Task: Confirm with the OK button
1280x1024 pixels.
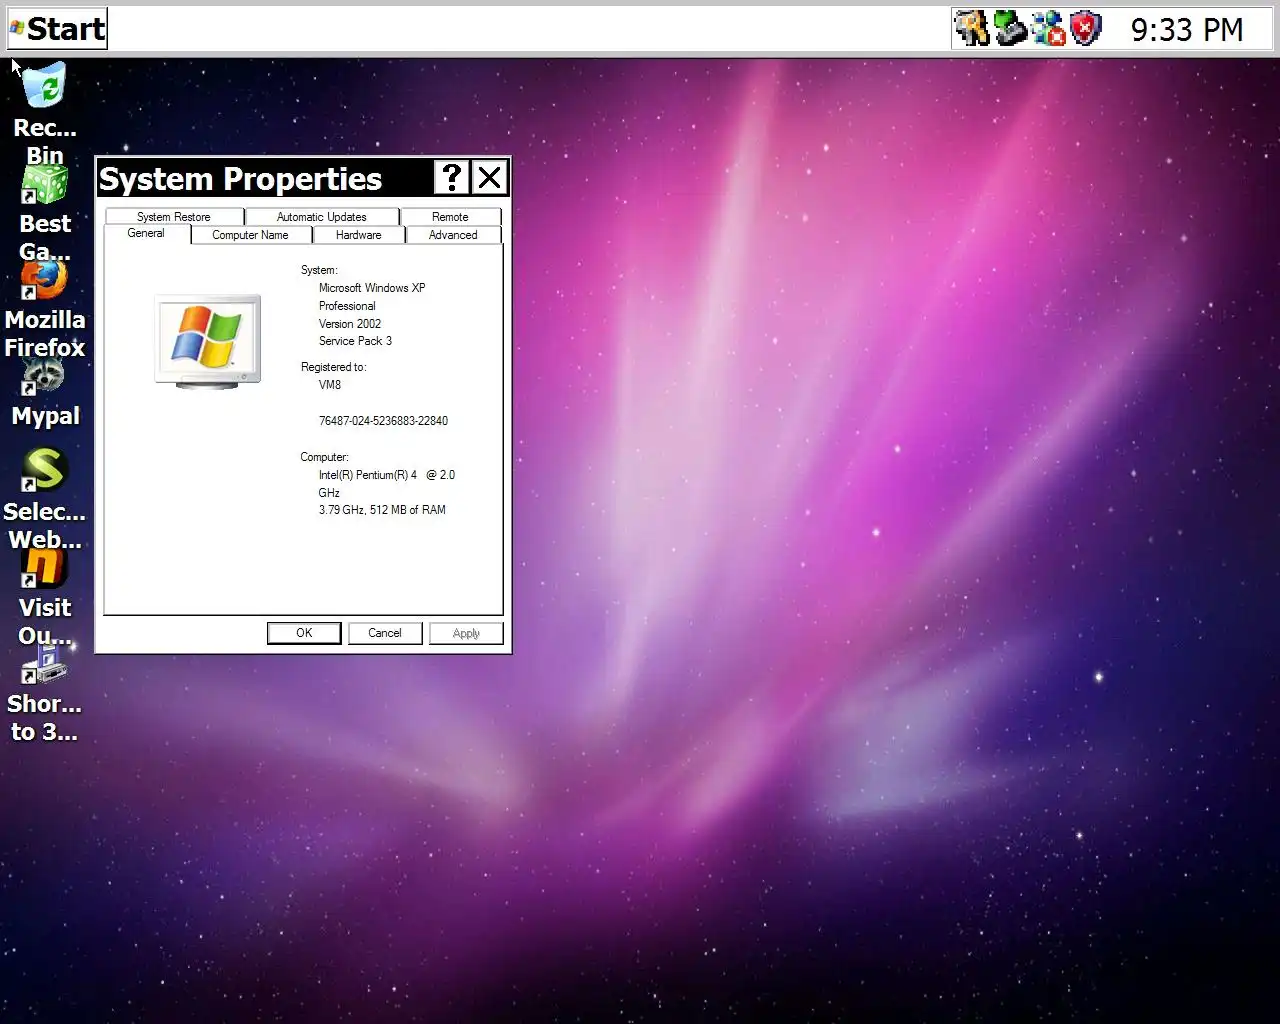Action: coord(304,633)
